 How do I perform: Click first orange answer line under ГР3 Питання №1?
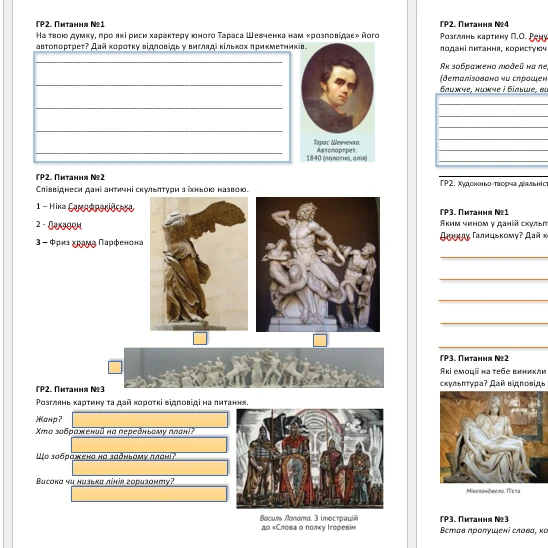click(494, 258)
